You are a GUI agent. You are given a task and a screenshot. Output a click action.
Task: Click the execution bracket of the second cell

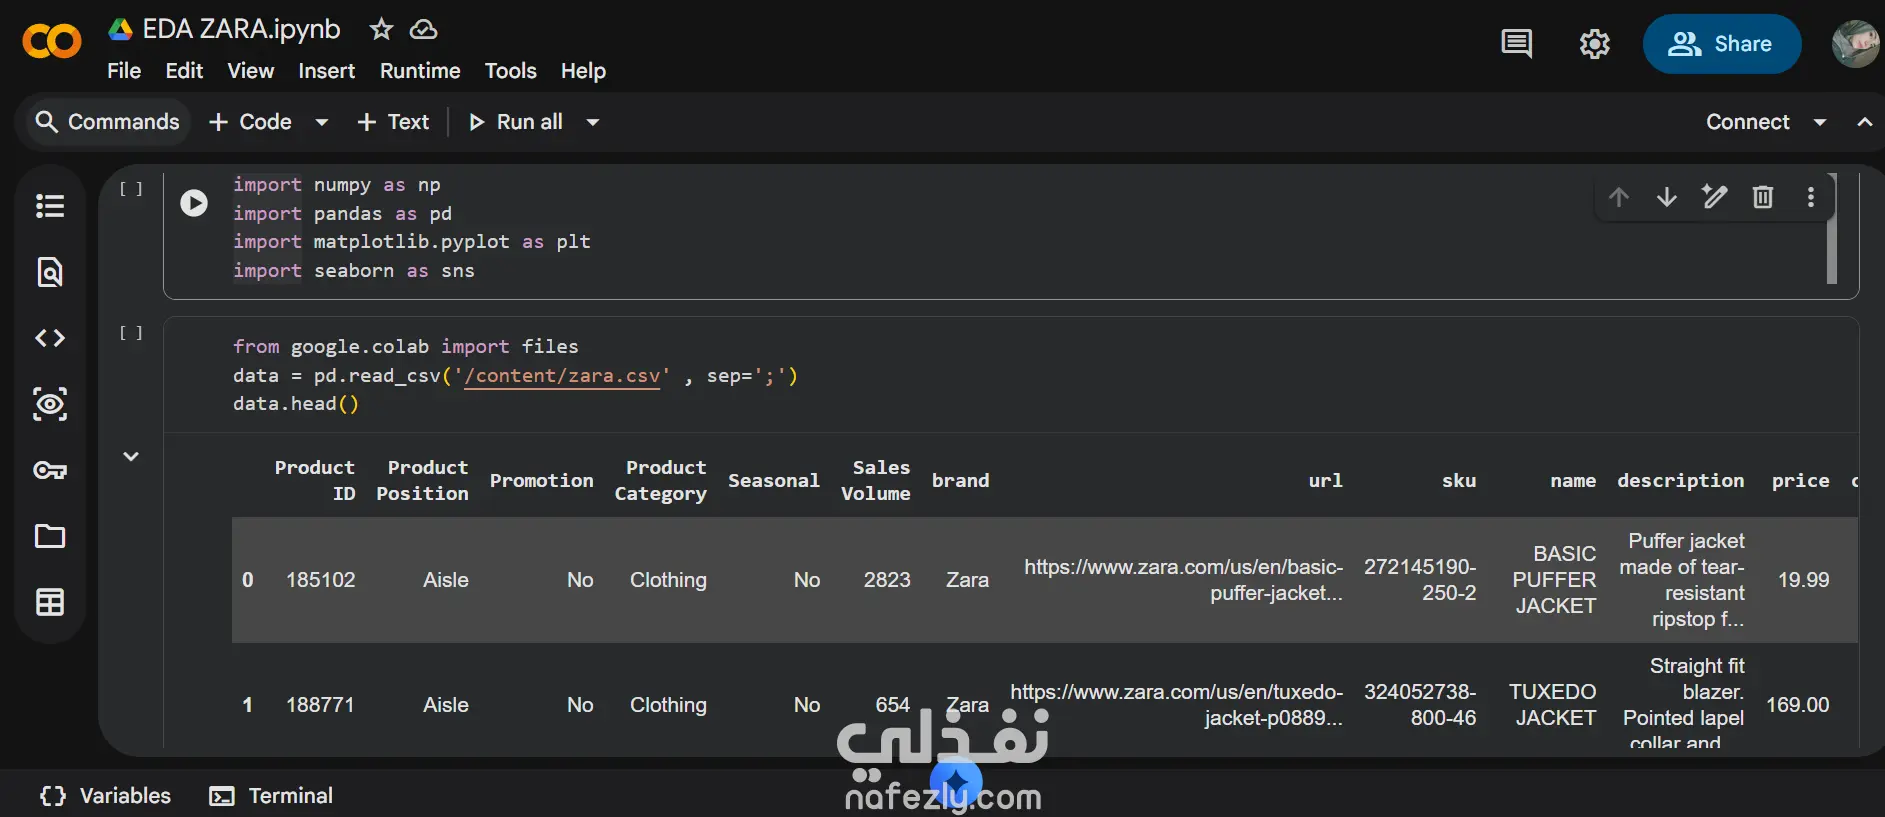click(x=131, y=333)
